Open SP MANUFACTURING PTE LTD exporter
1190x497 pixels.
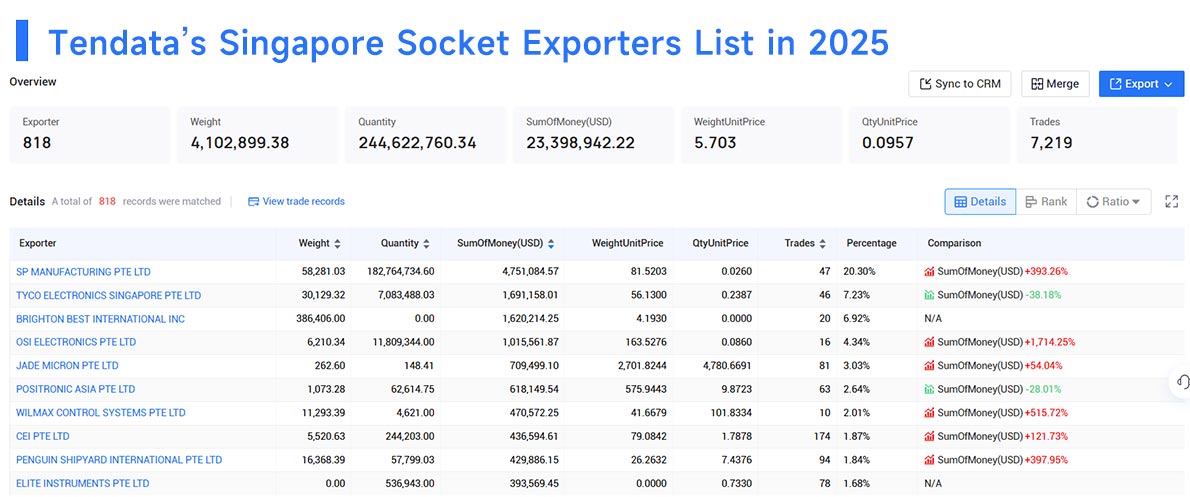pos(83,272)
